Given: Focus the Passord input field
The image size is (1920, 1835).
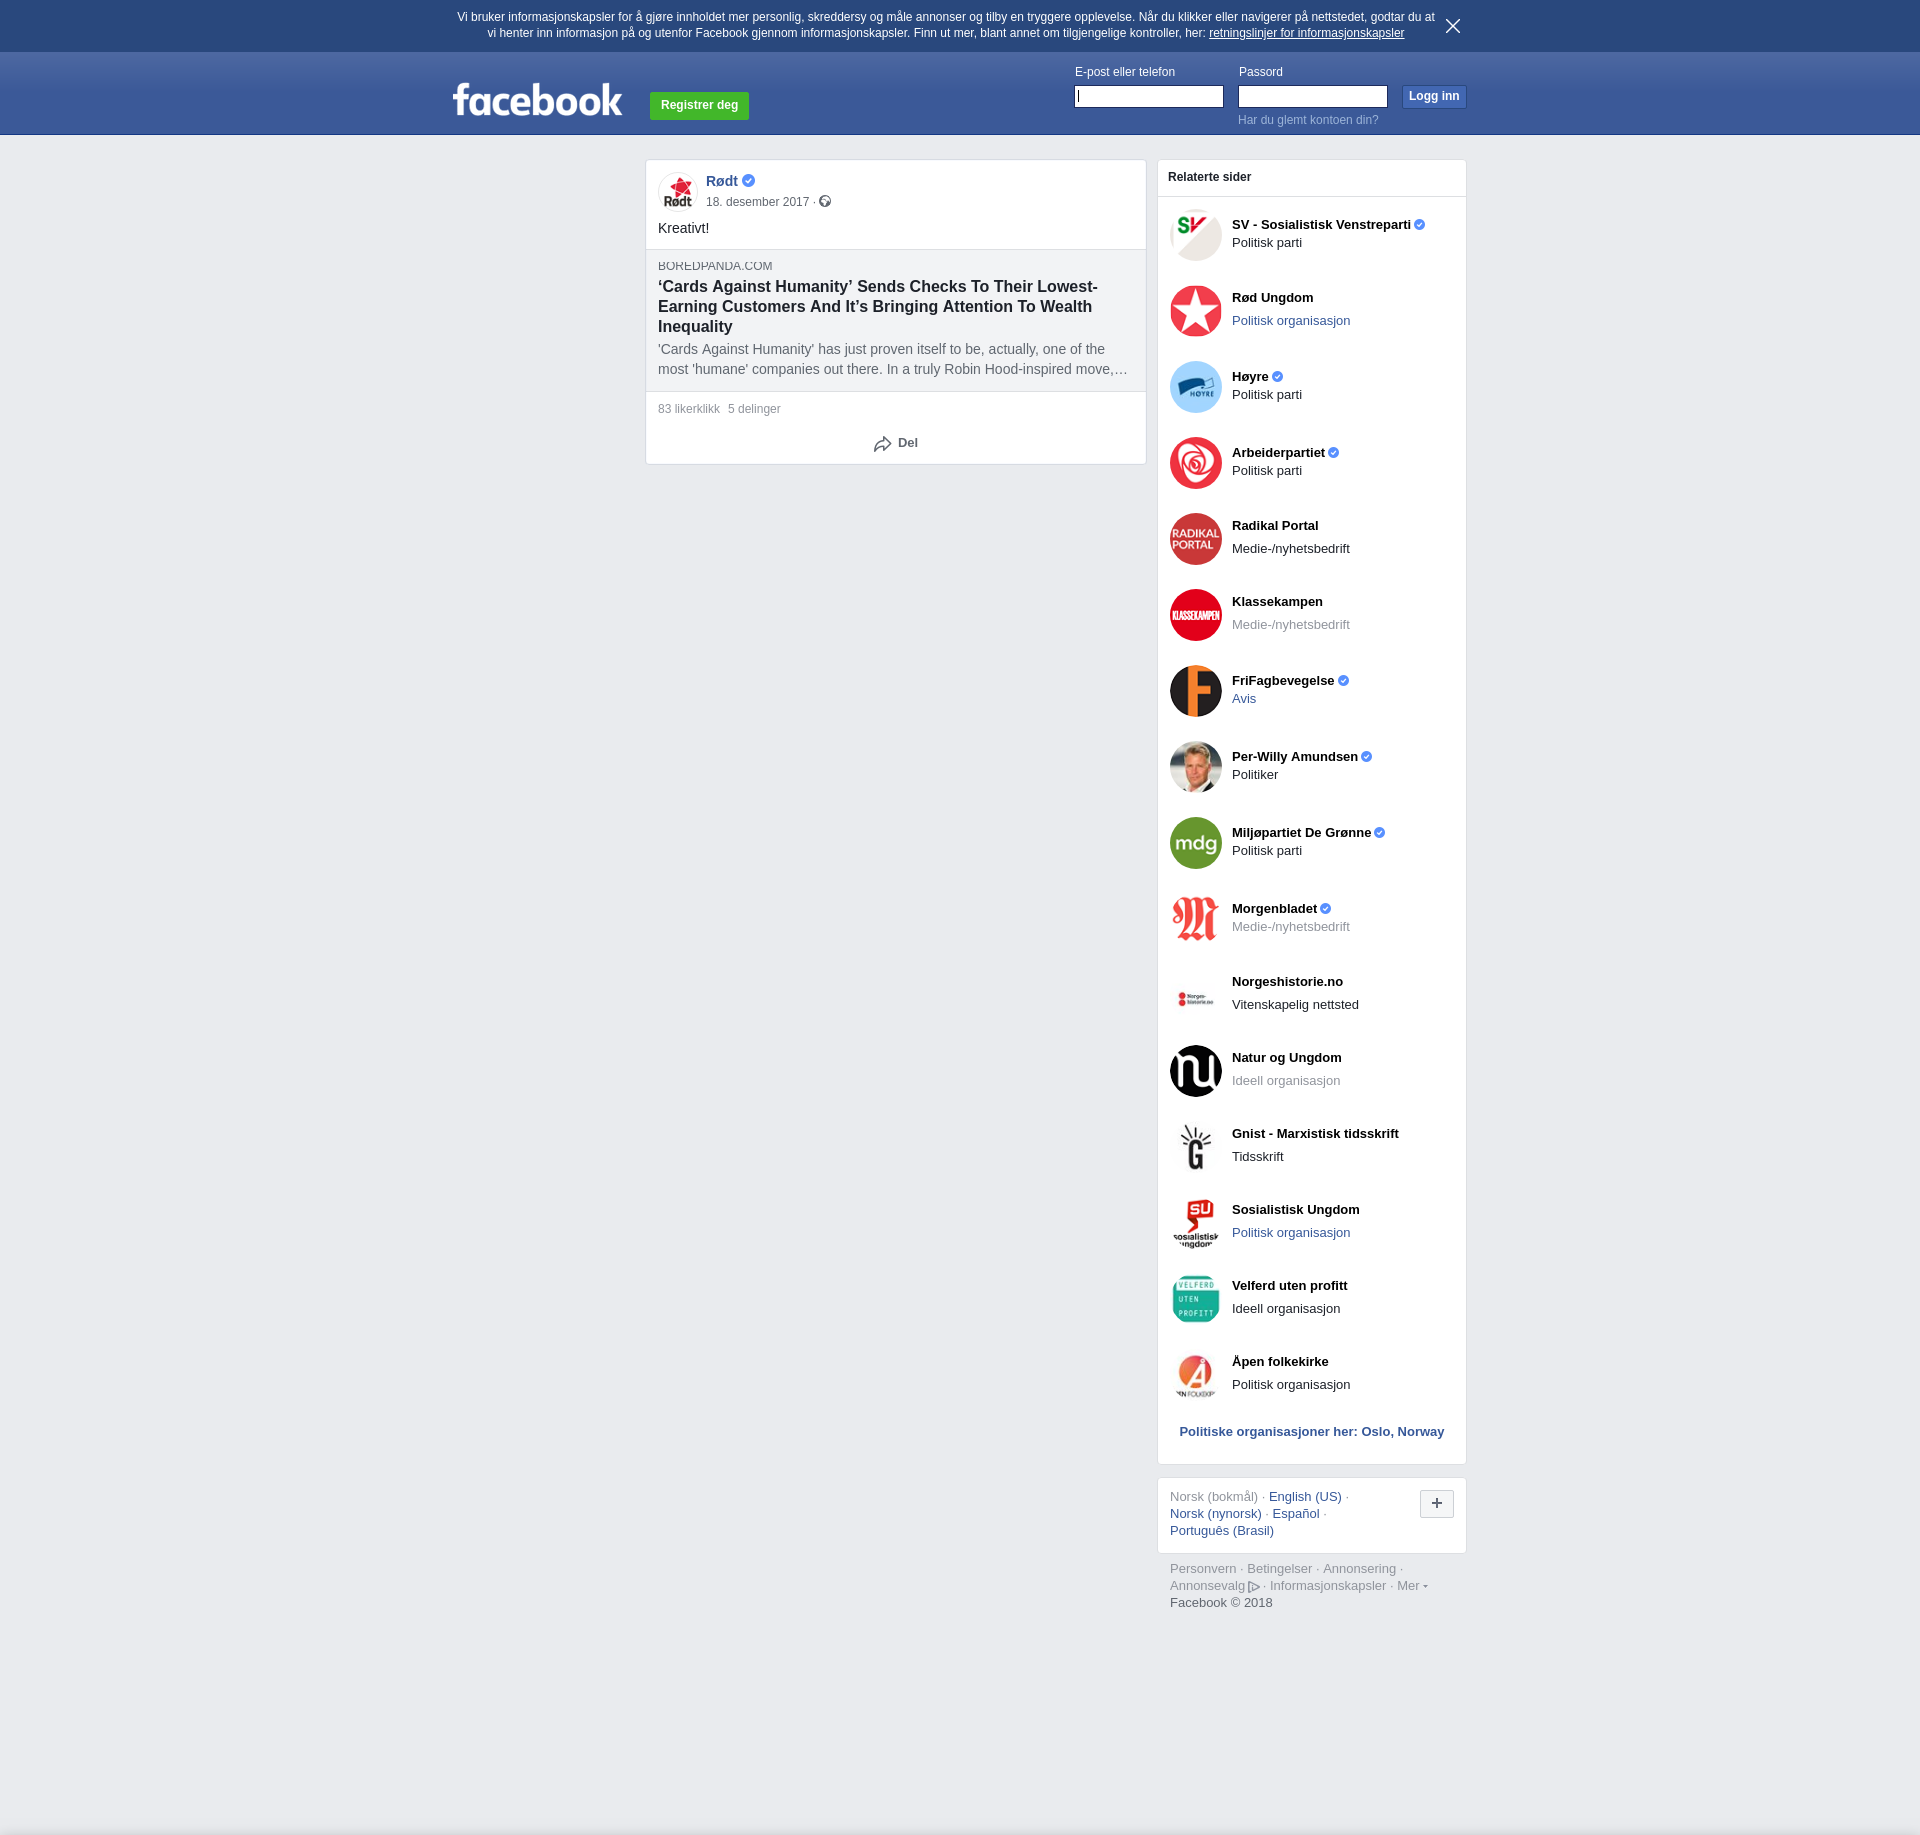Looking at the screenshot, I should [1313, 96].
